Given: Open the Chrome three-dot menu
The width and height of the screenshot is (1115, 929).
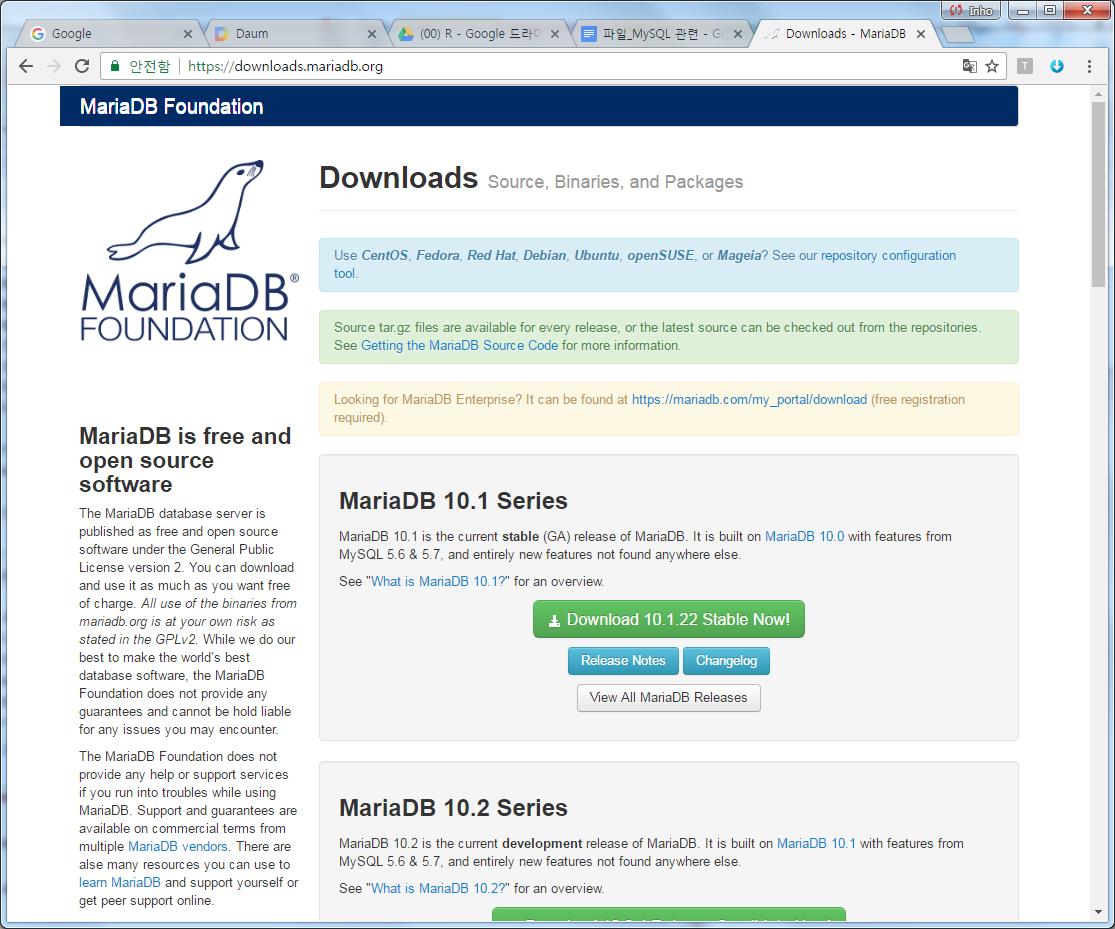Looking at the screenshot, I should (x=1089, y=66).
